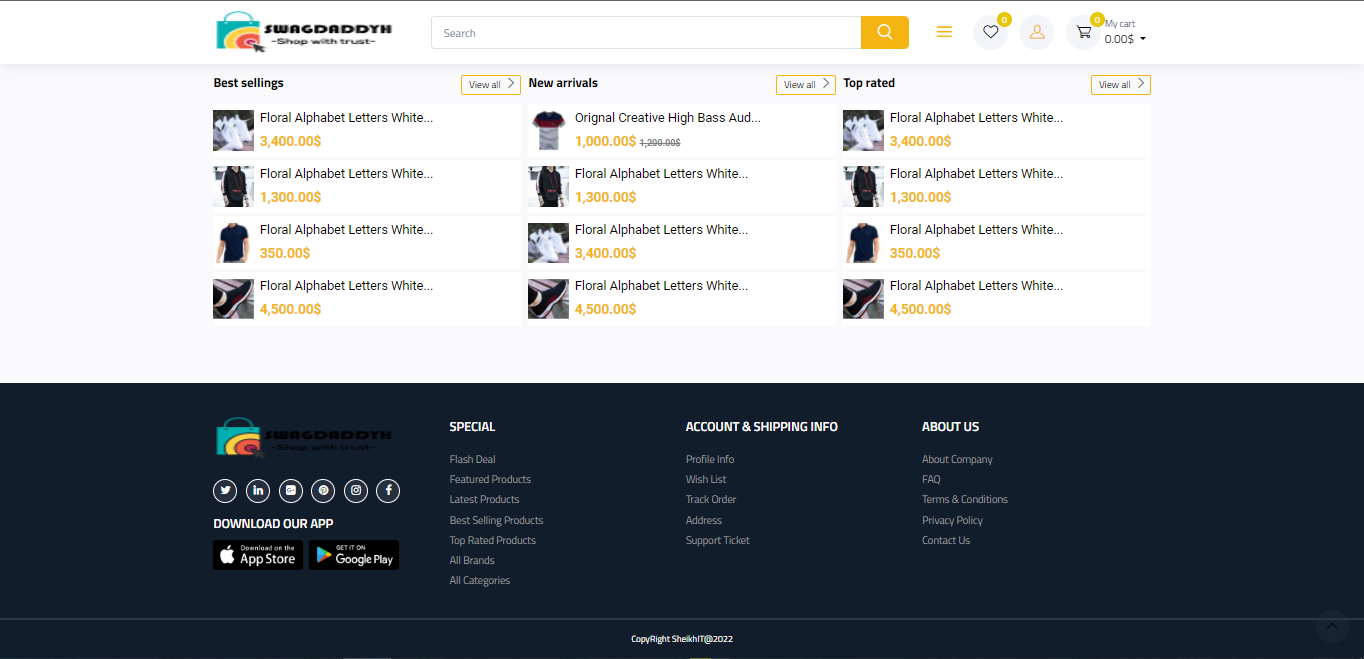Open the wishlist heart icon
Image resolution: width=1364 pixels, height=659 pixels.
coord(990,32)
